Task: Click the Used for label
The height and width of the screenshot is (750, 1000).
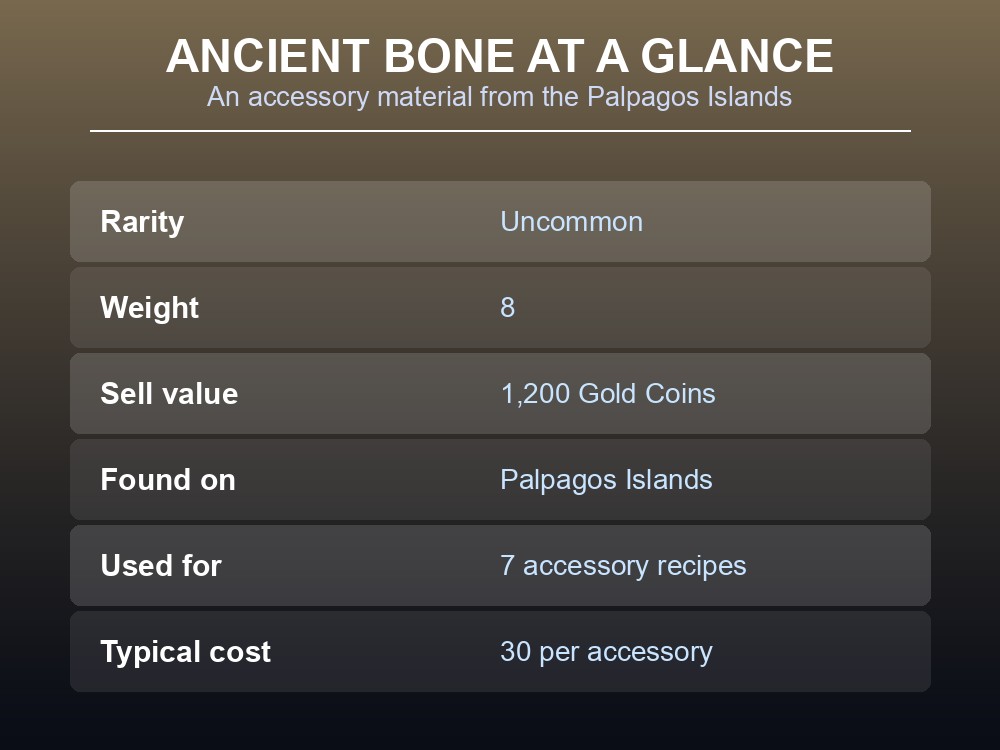Action: pyautogui.click(x=161, y=566)
